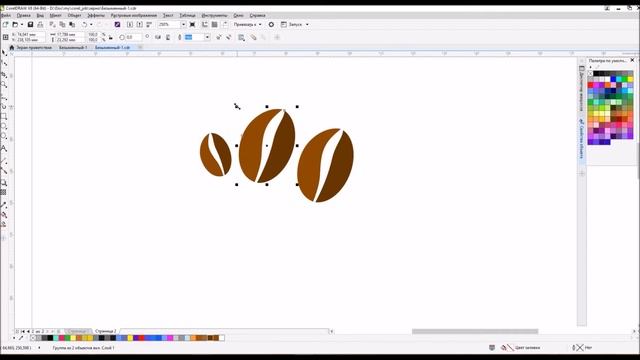
Task: Click the Export icon in the toolbar
Action: [140, 24]
